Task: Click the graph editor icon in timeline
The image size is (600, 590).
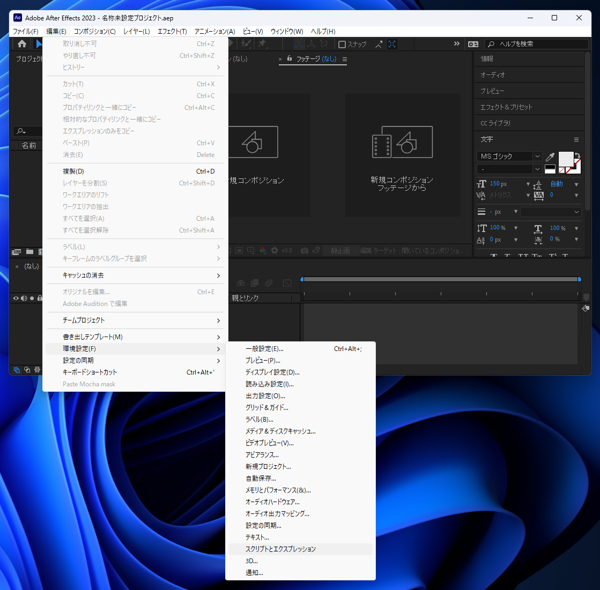Action: 287,283
